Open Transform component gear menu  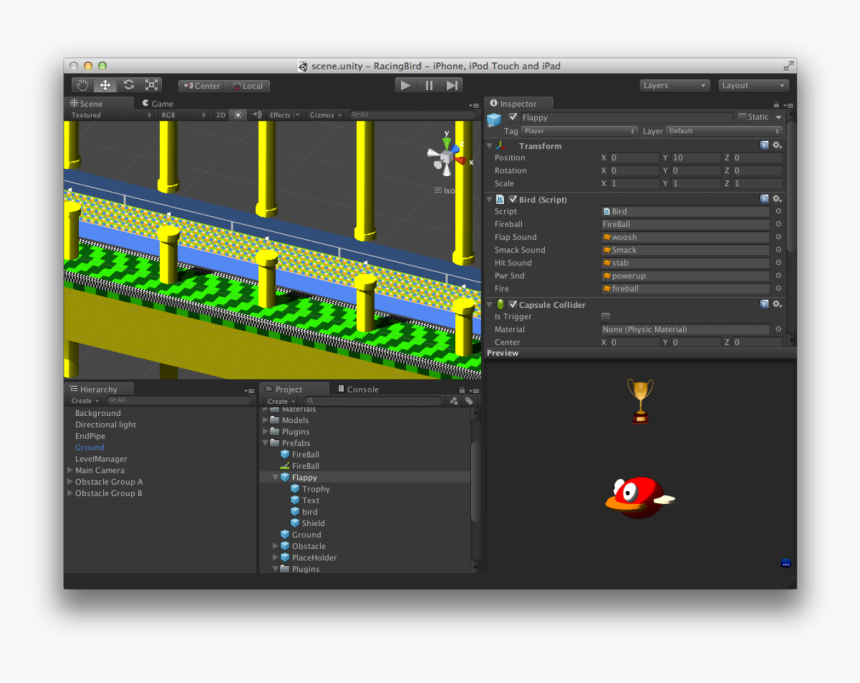tap(777, 145)
